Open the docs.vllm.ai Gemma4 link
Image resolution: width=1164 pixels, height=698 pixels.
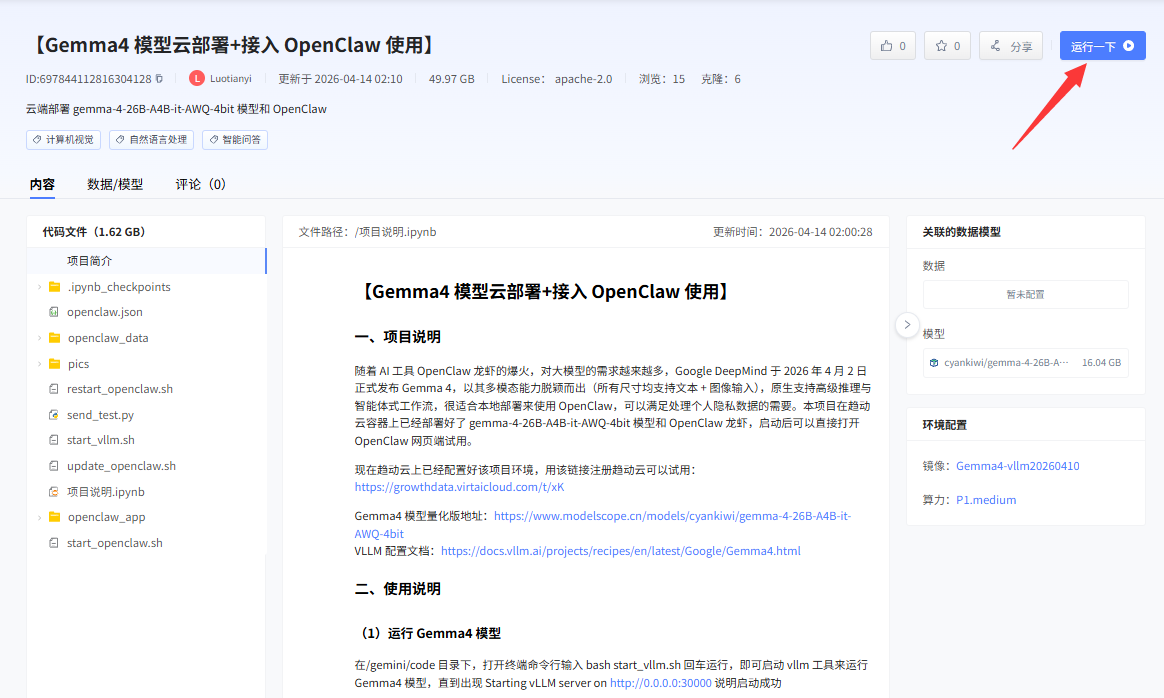tap(621, 551)
